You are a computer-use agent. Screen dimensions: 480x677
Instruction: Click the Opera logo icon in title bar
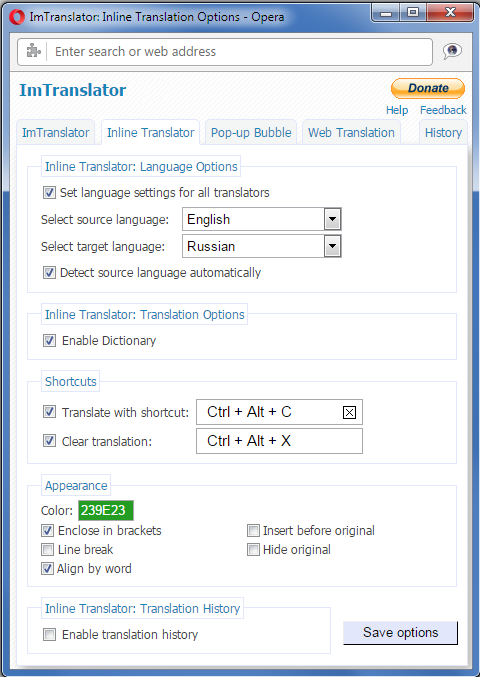click(17, 17)
